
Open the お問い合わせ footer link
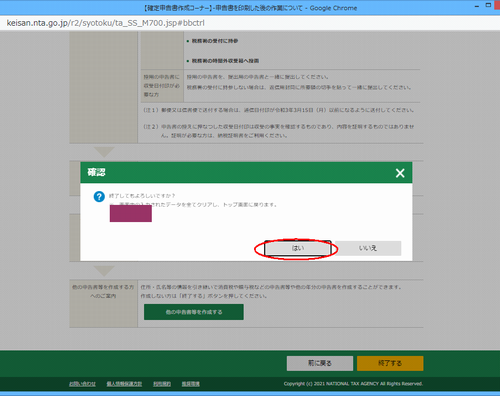click(x=82, y=384)
